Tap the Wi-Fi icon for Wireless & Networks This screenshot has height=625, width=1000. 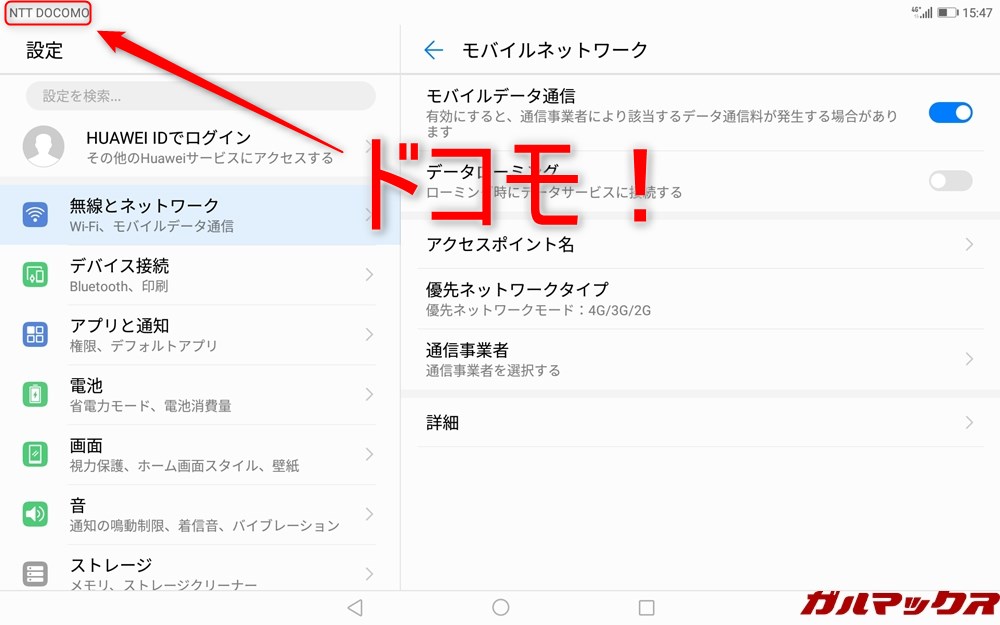pos(35,215)
